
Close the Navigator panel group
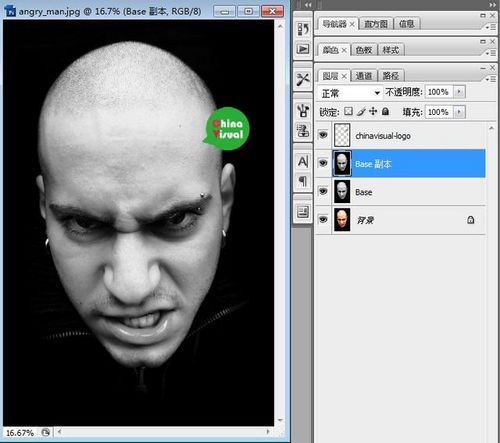point(492,15)
